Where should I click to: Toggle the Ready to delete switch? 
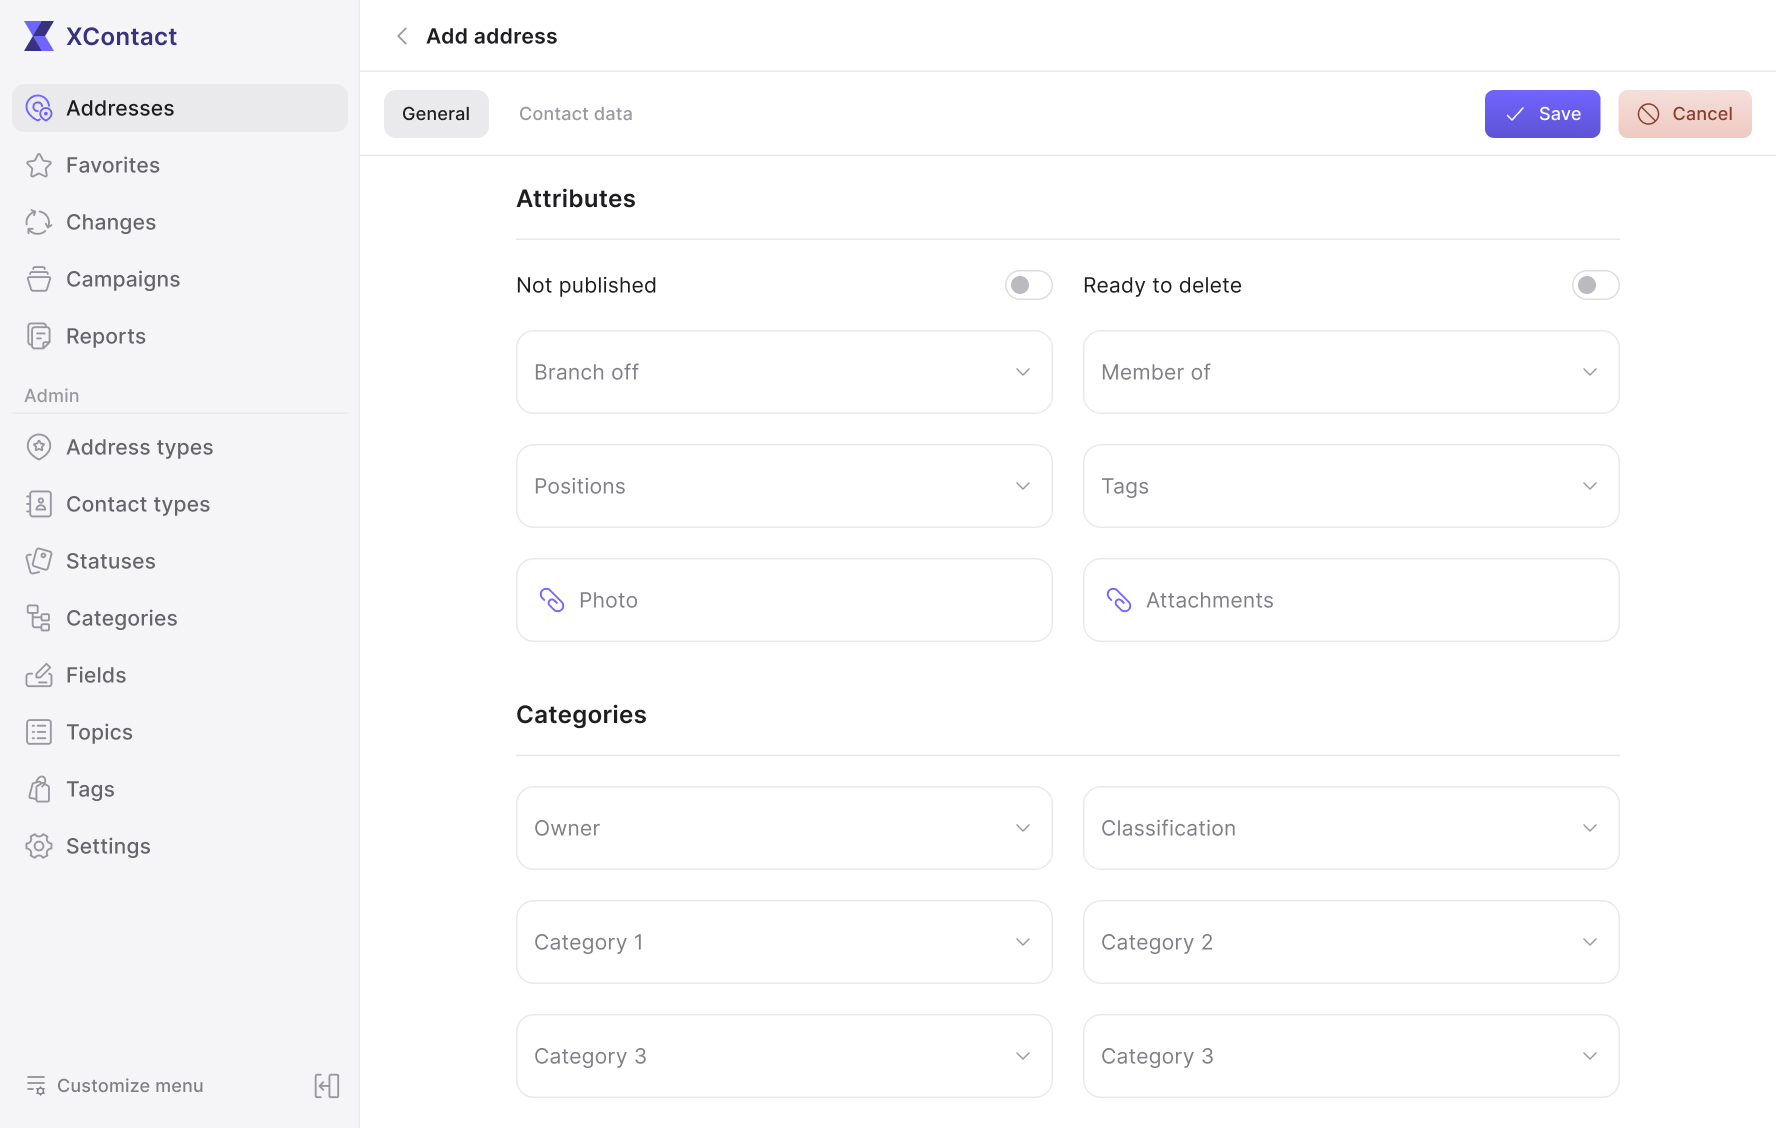click(x=1595, y=285)
